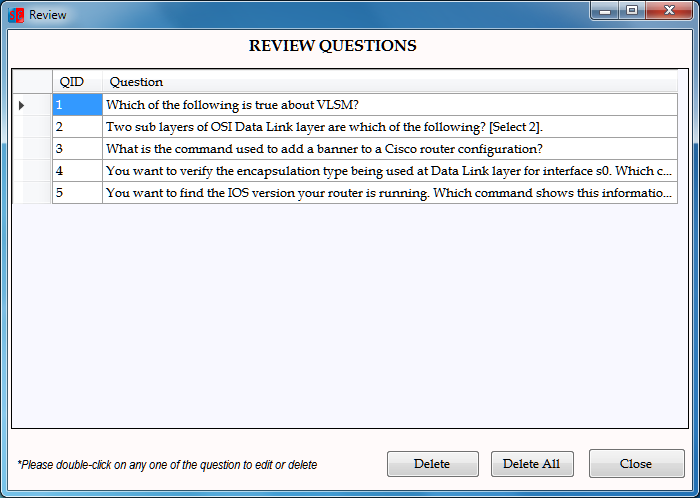Viewport: 700px width, 498px height.
Task: Click the Question column header
Action: [x=390, y=82]
